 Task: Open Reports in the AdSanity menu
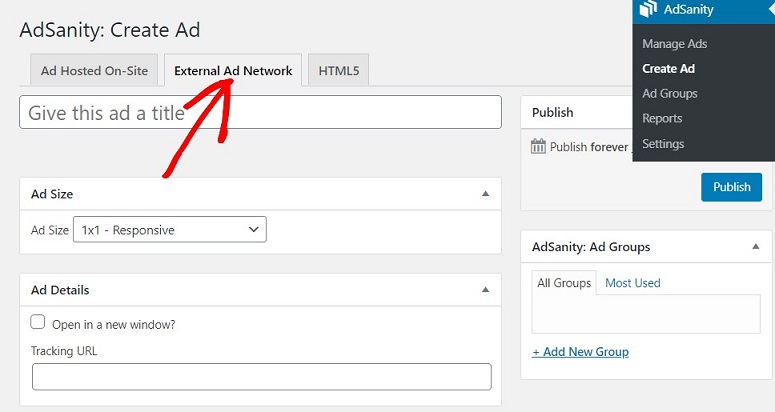coord(662,119)
